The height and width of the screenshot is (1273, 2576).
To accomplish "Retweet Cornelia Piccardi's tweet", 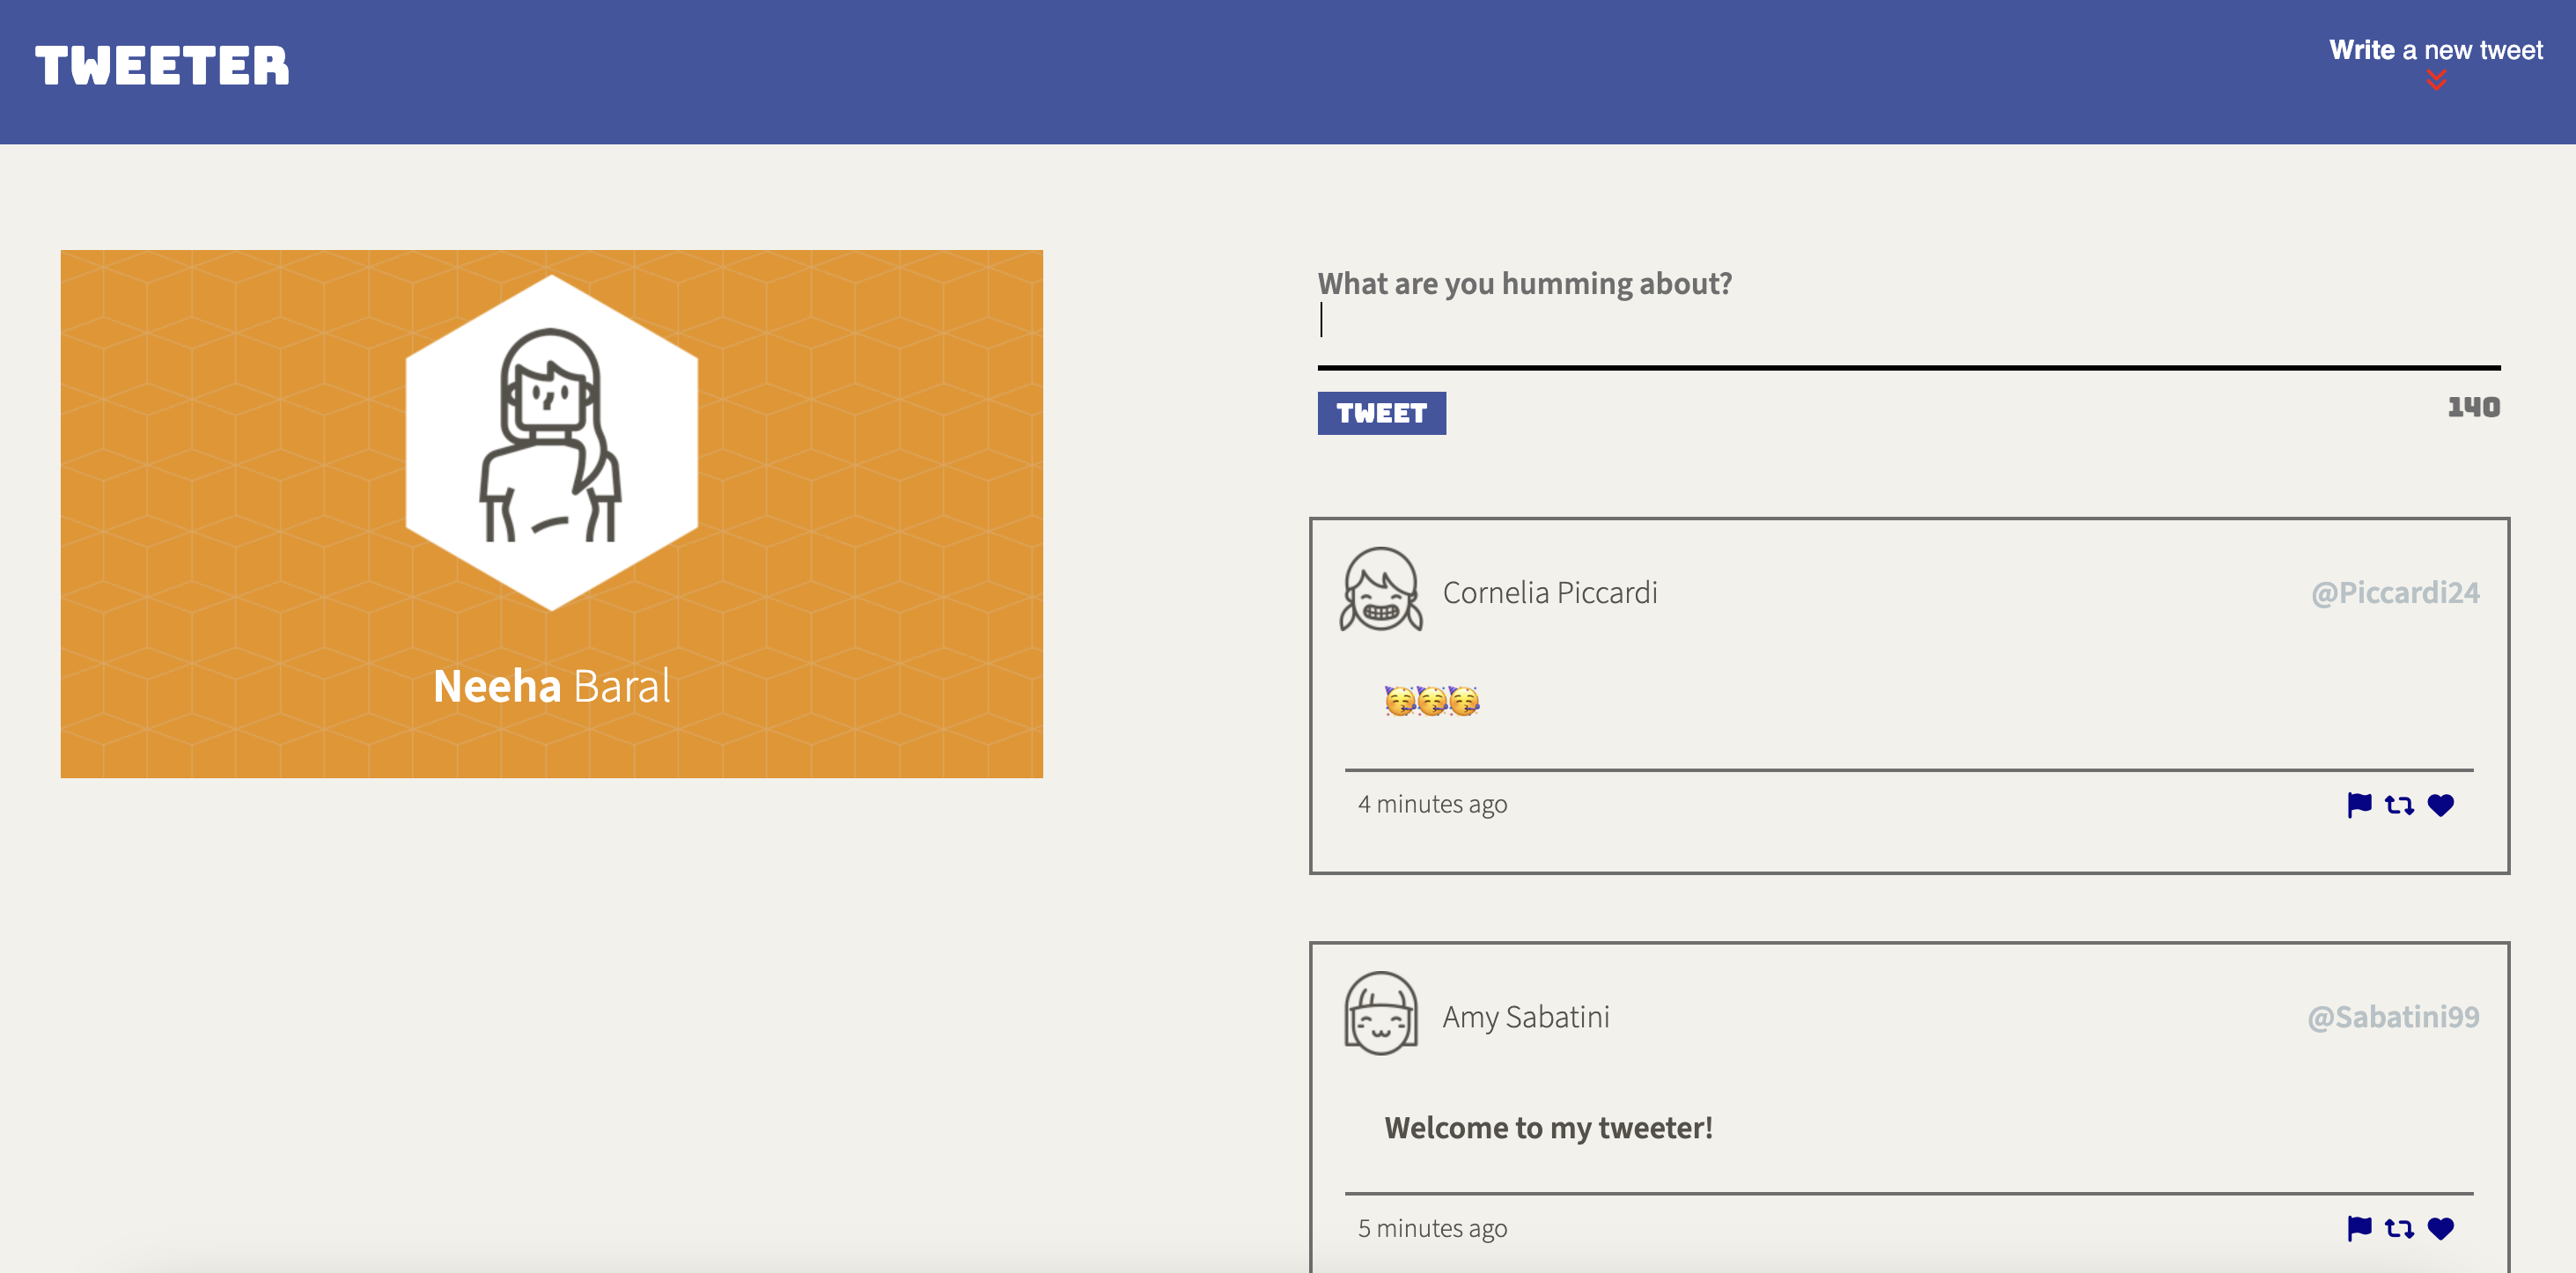I will [x=2398, y=805].
